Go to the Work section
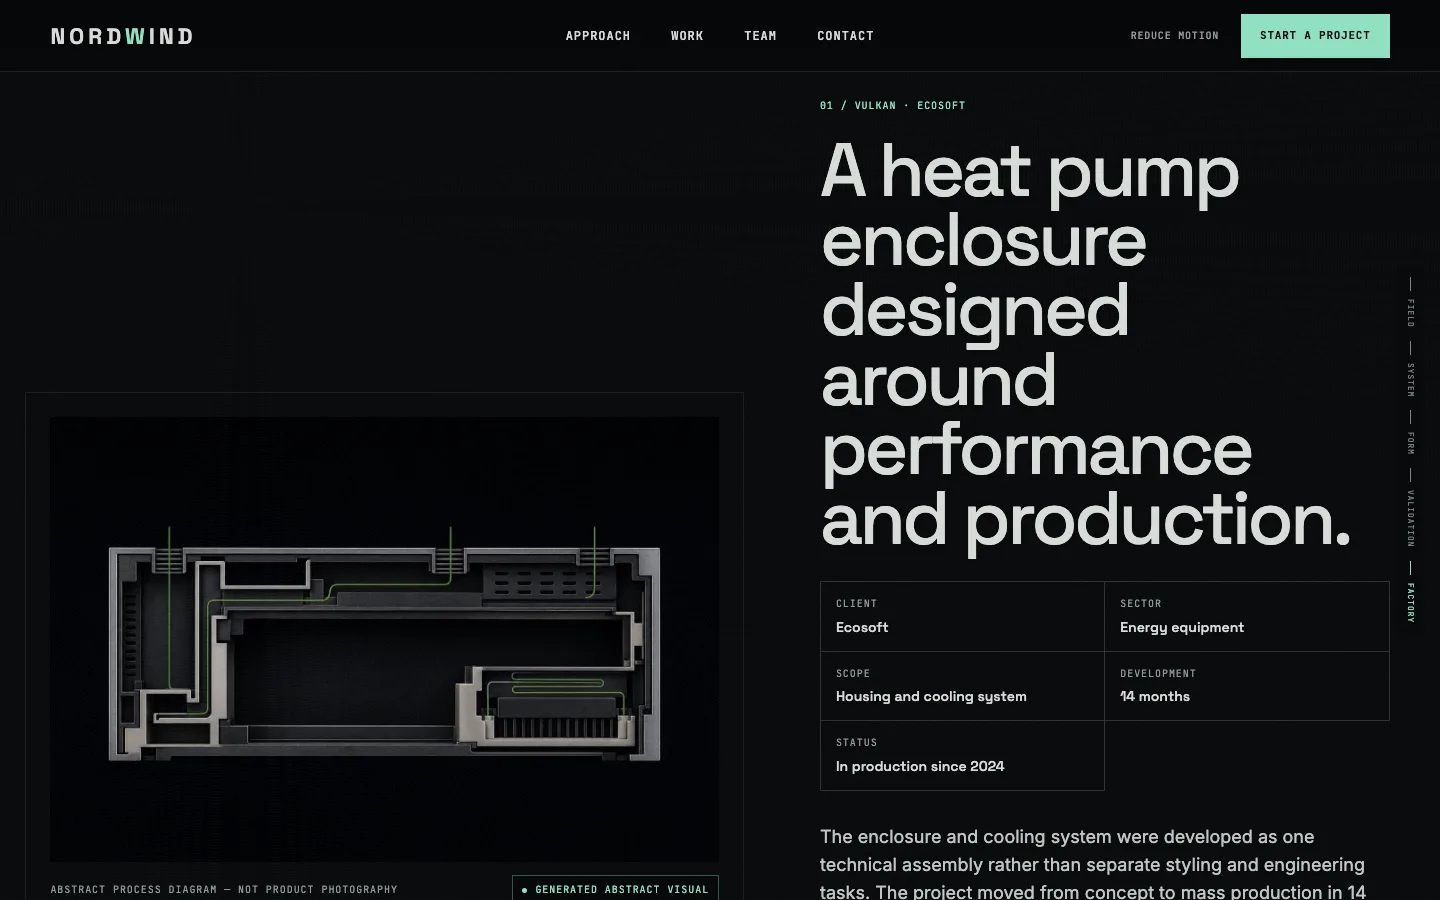This screenshot has width=1440, height=900. coord(687,36)
